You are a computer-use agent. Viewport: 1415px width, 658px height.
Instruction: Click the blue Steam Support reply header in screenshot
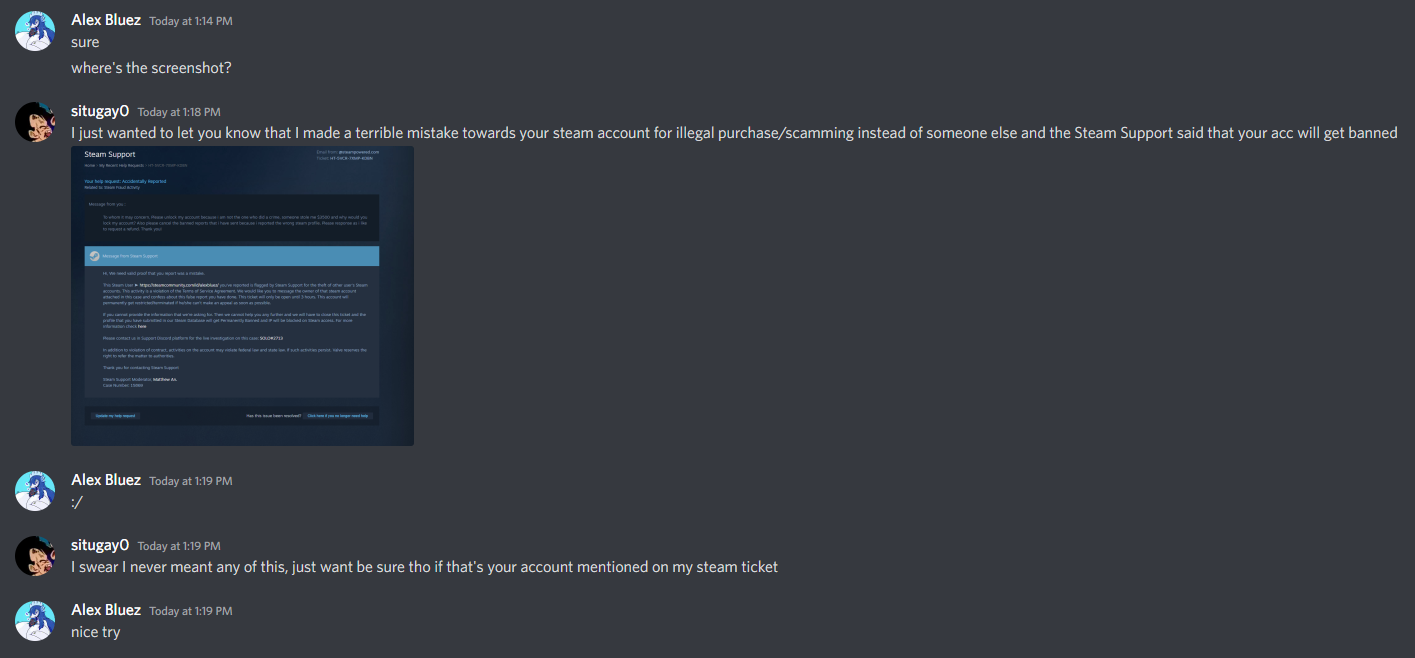point(232,256)
